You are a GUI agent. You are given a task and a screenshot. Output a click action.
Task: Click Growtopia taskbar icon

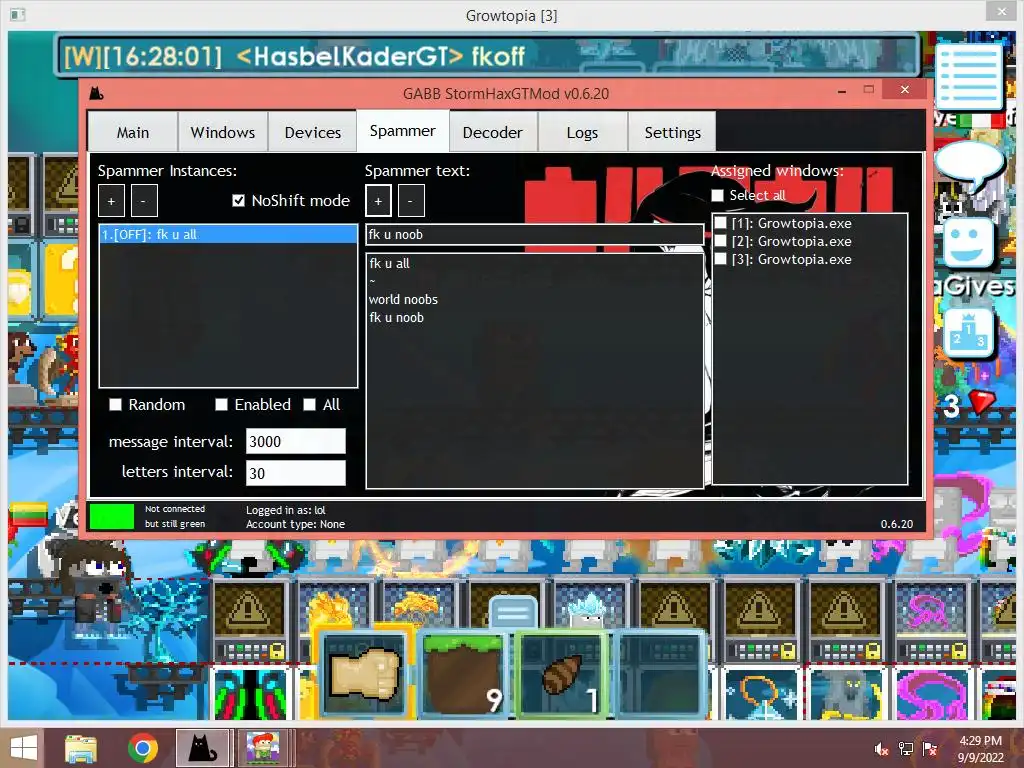point(263,748)
